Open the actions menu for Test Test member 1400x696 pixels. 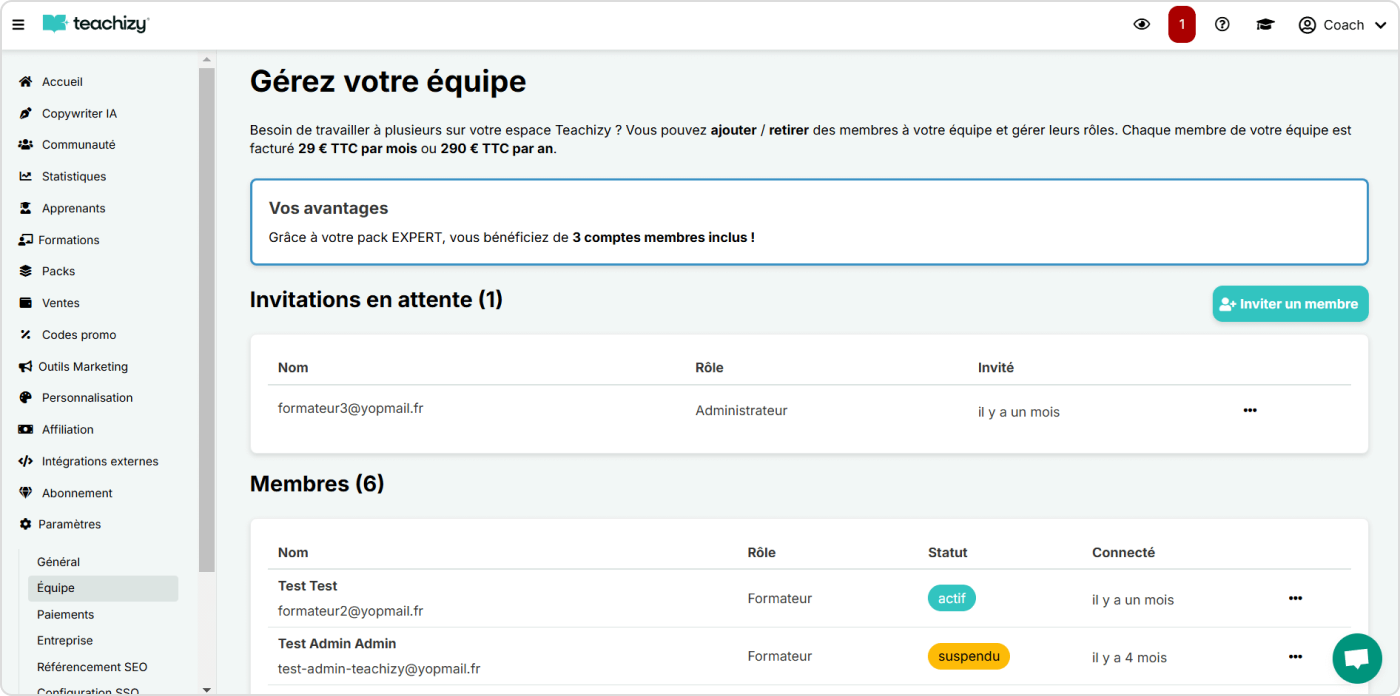1295,597
